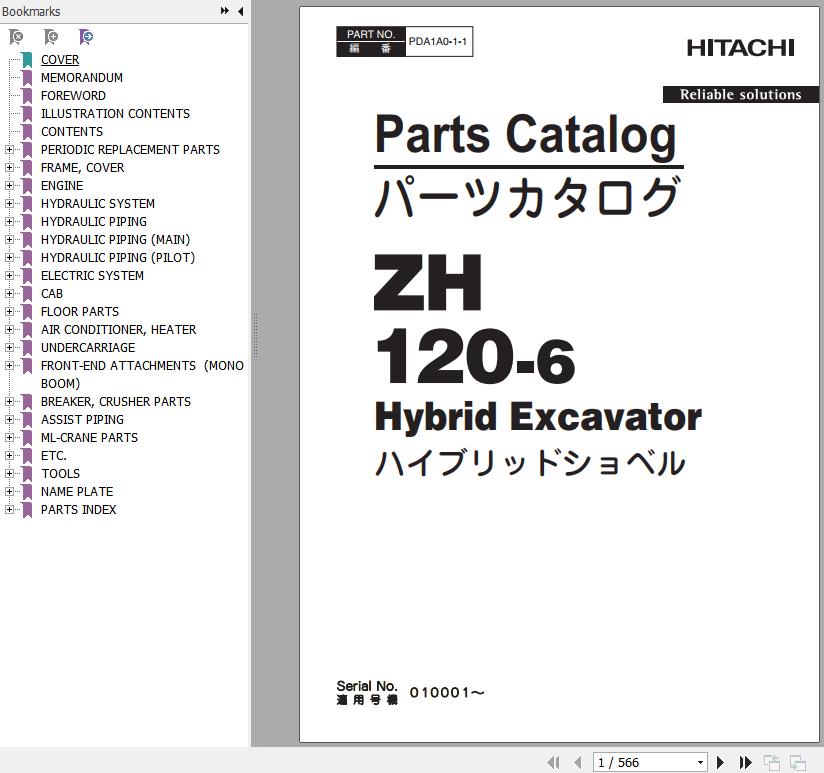Open the FOREWORD bookmark
Image resolution: width=824 pixels, height=773 pixels.
pyautogui.click(x=73, y=96)
